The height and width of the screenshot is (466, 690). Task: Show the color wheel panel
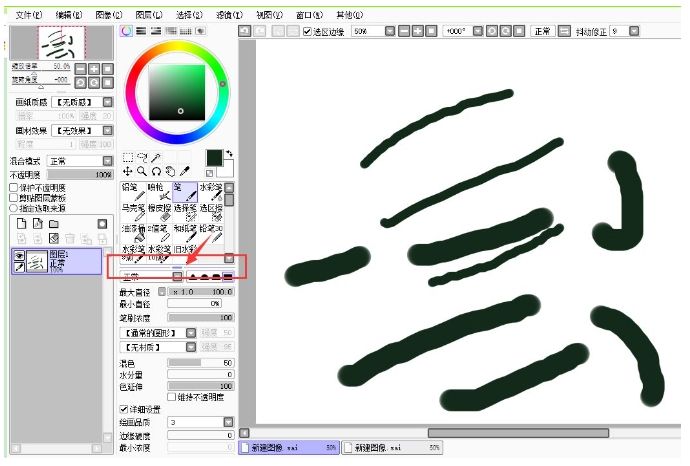126,31
